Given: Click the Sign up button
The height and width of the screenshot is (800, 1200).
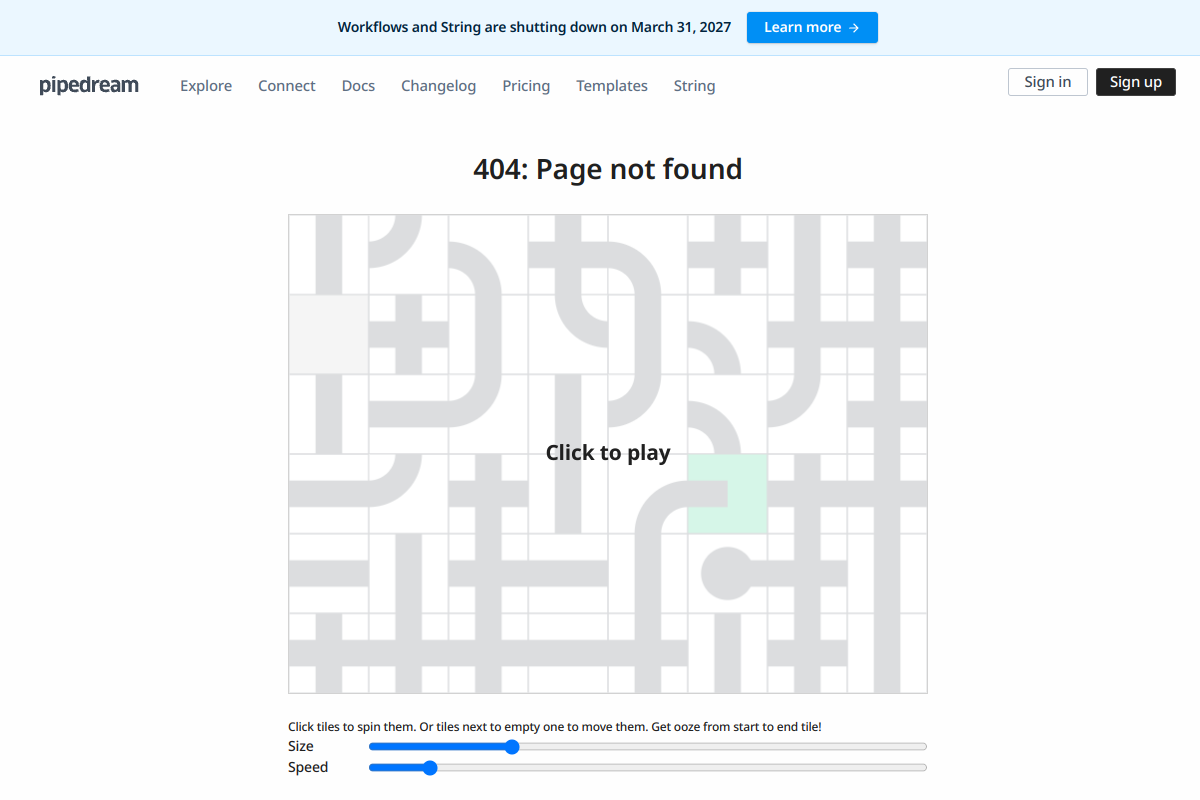Looking at the screenshot, I should (x=1136, y=82).
